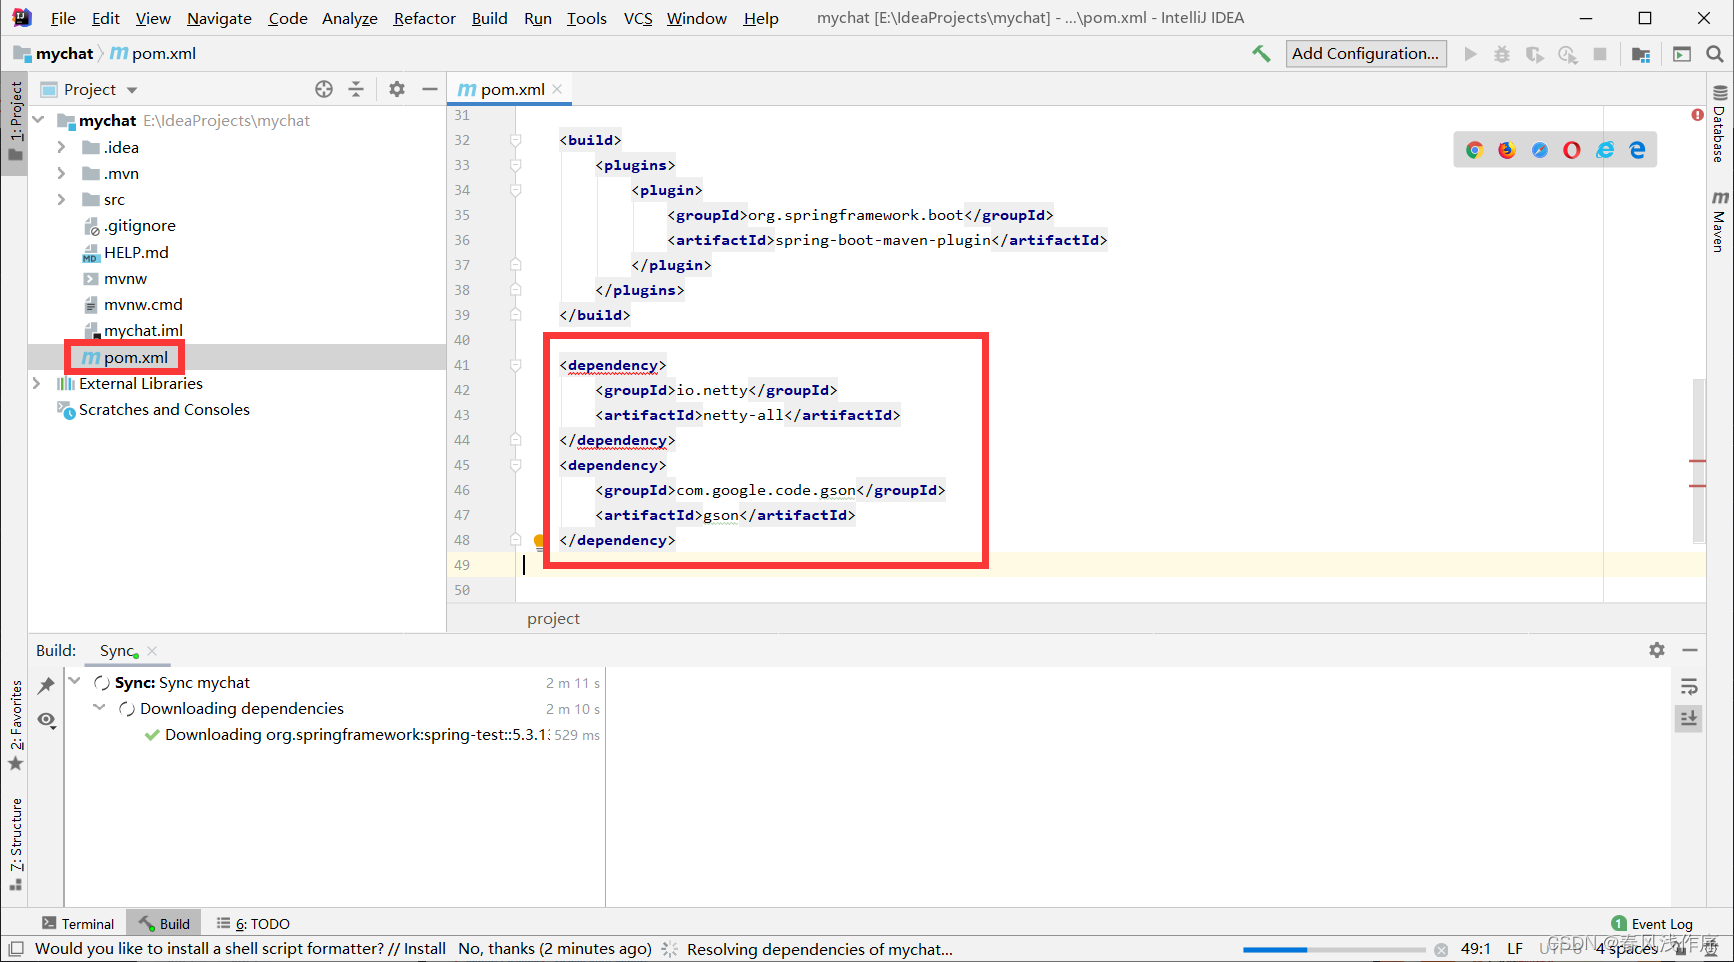Select HELP.md in project tree
The image size is (1734, 962).
(126, 252)
